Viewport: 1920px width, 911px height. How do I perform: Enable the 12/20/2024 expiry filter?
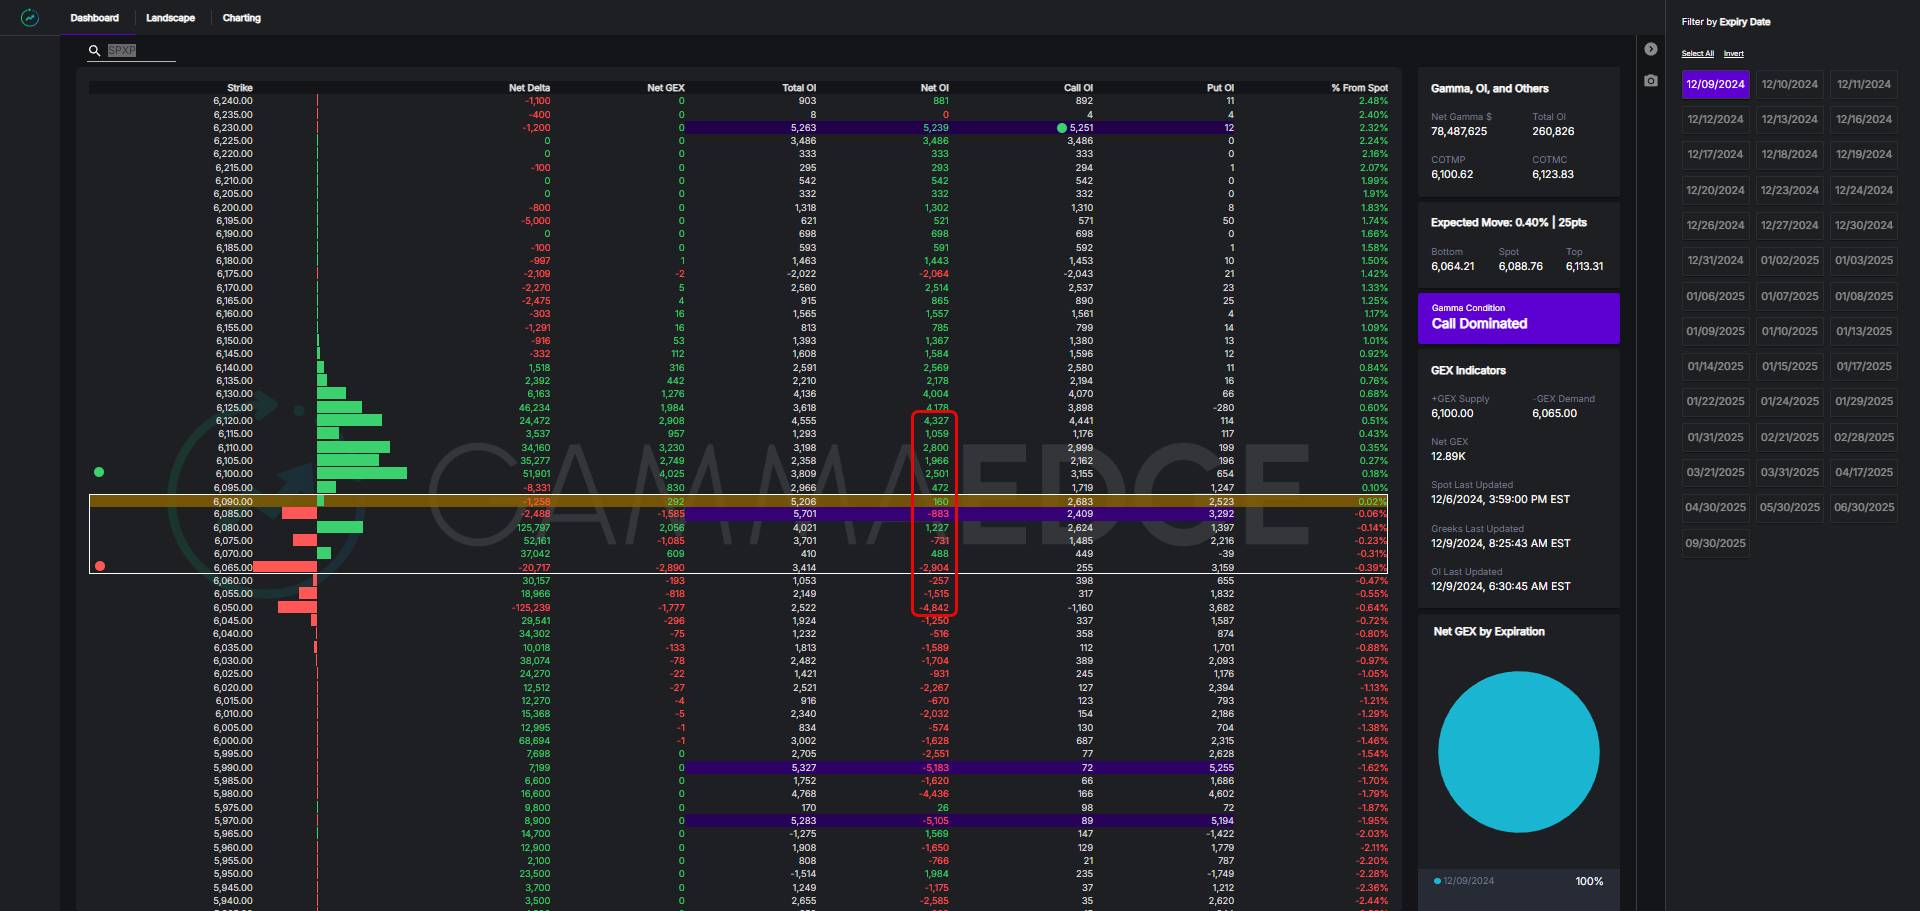coord(1715,190)
